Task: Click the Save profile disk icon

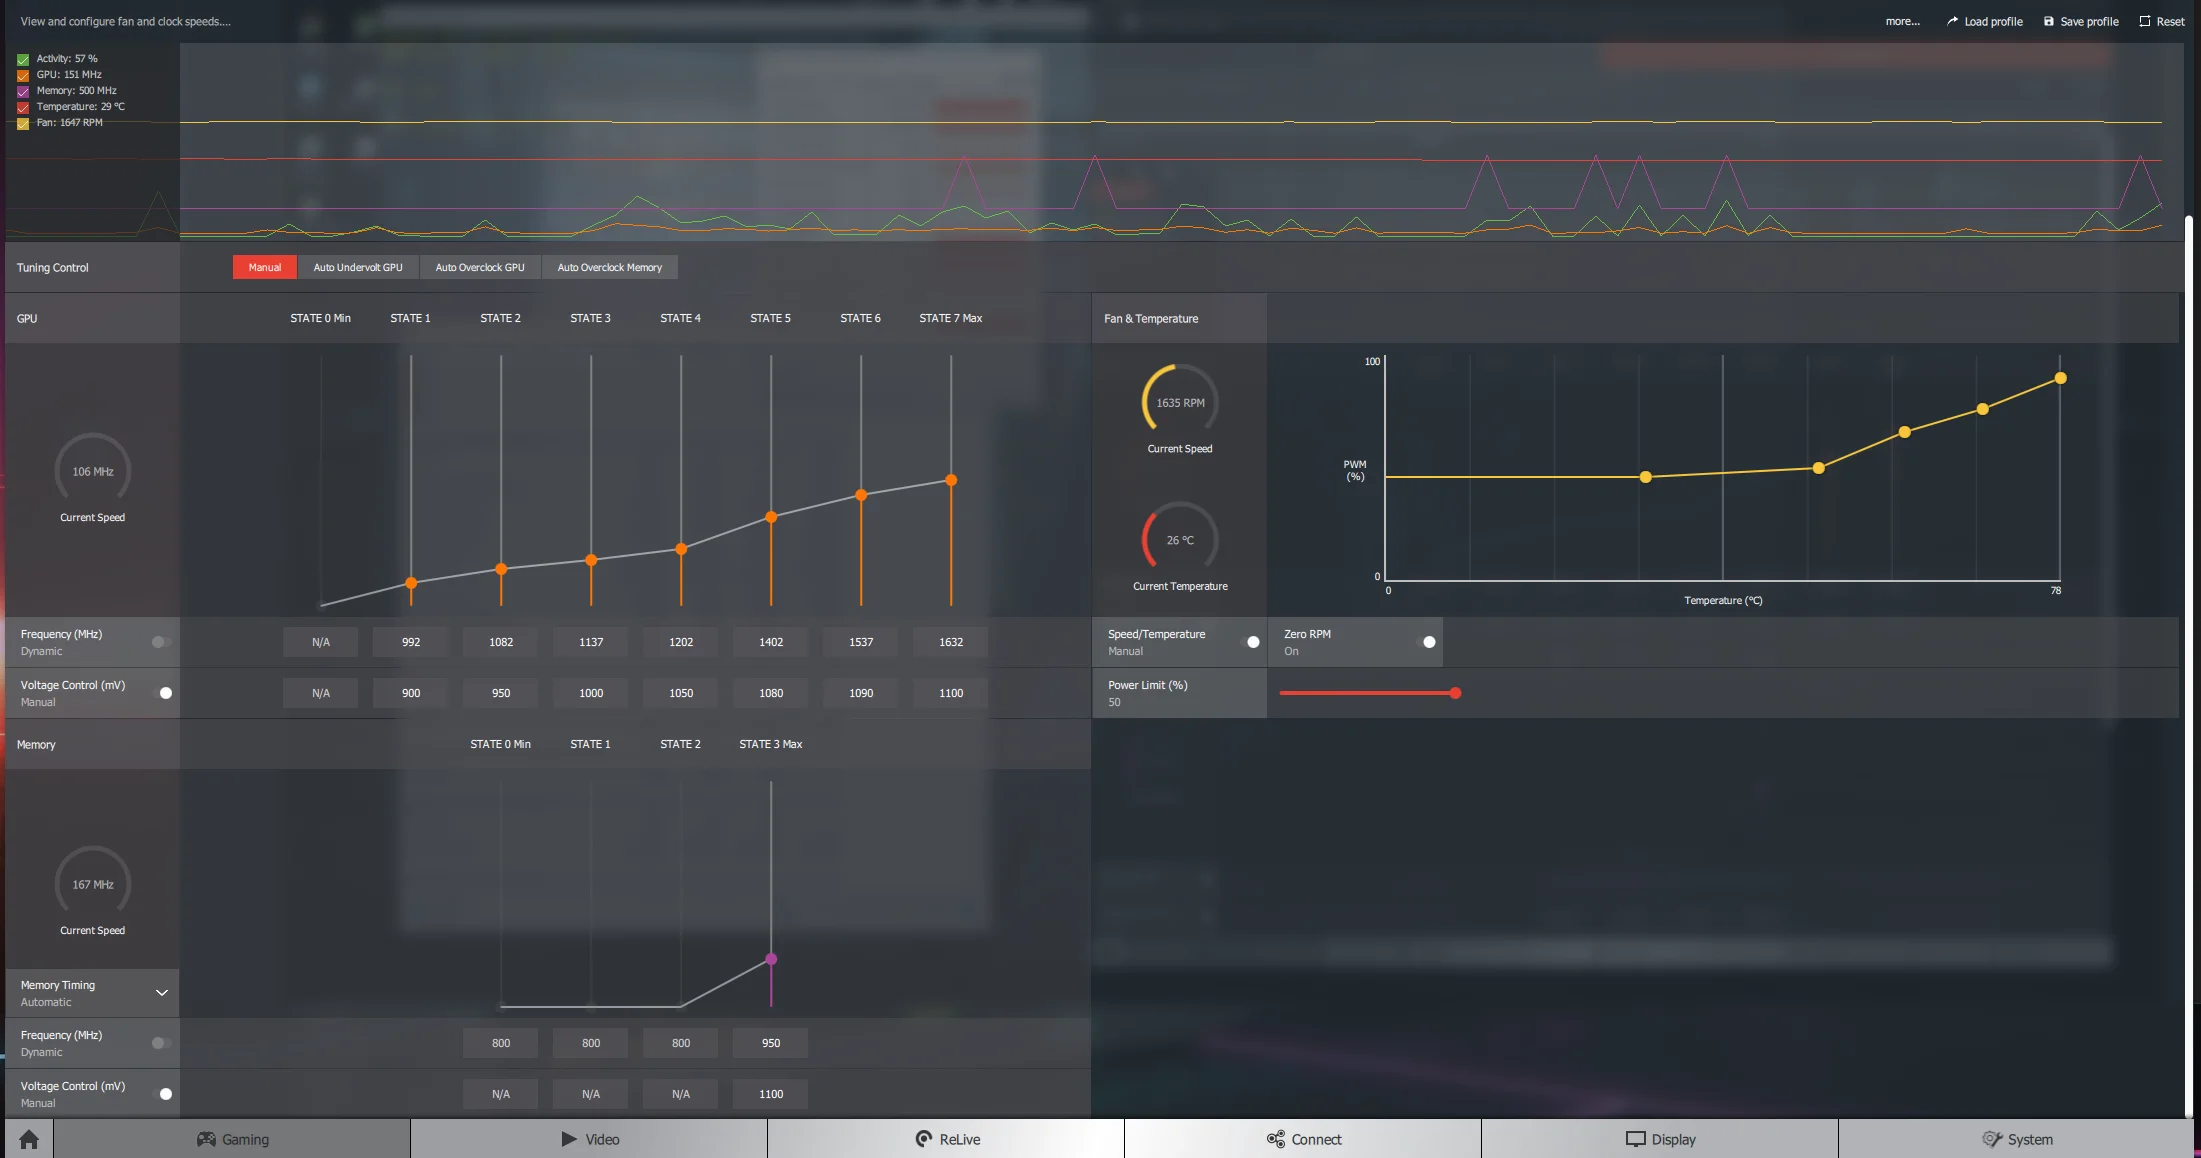Action: 2048,21
